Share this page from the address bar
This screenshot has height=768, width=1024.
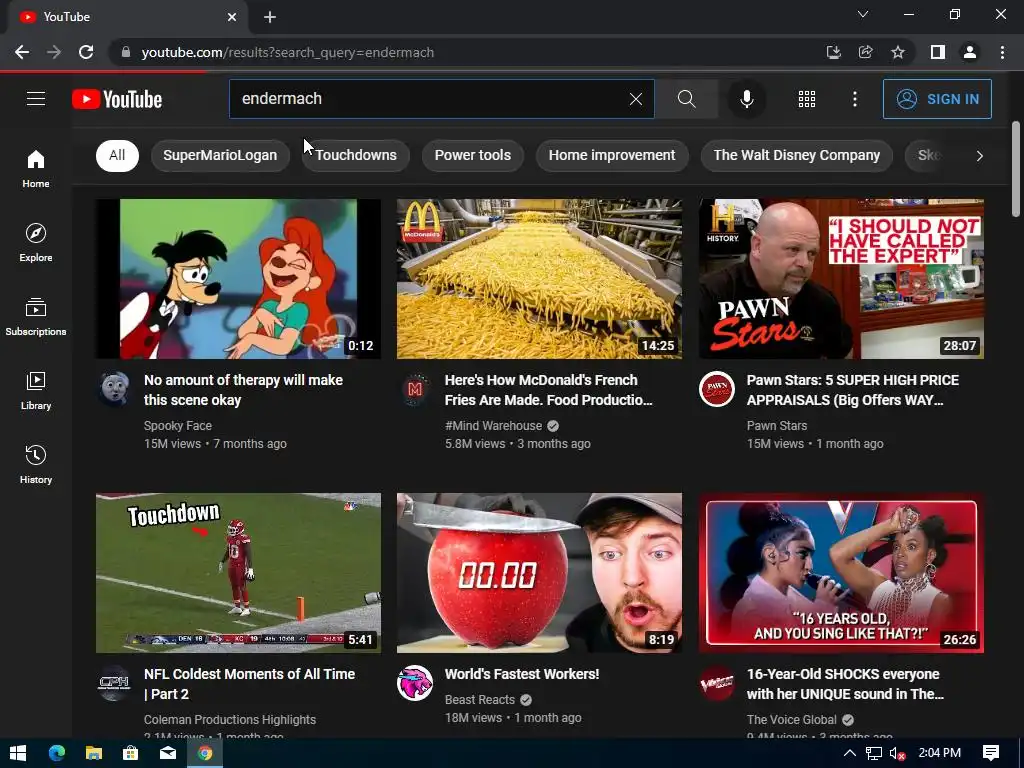[866, 52]
